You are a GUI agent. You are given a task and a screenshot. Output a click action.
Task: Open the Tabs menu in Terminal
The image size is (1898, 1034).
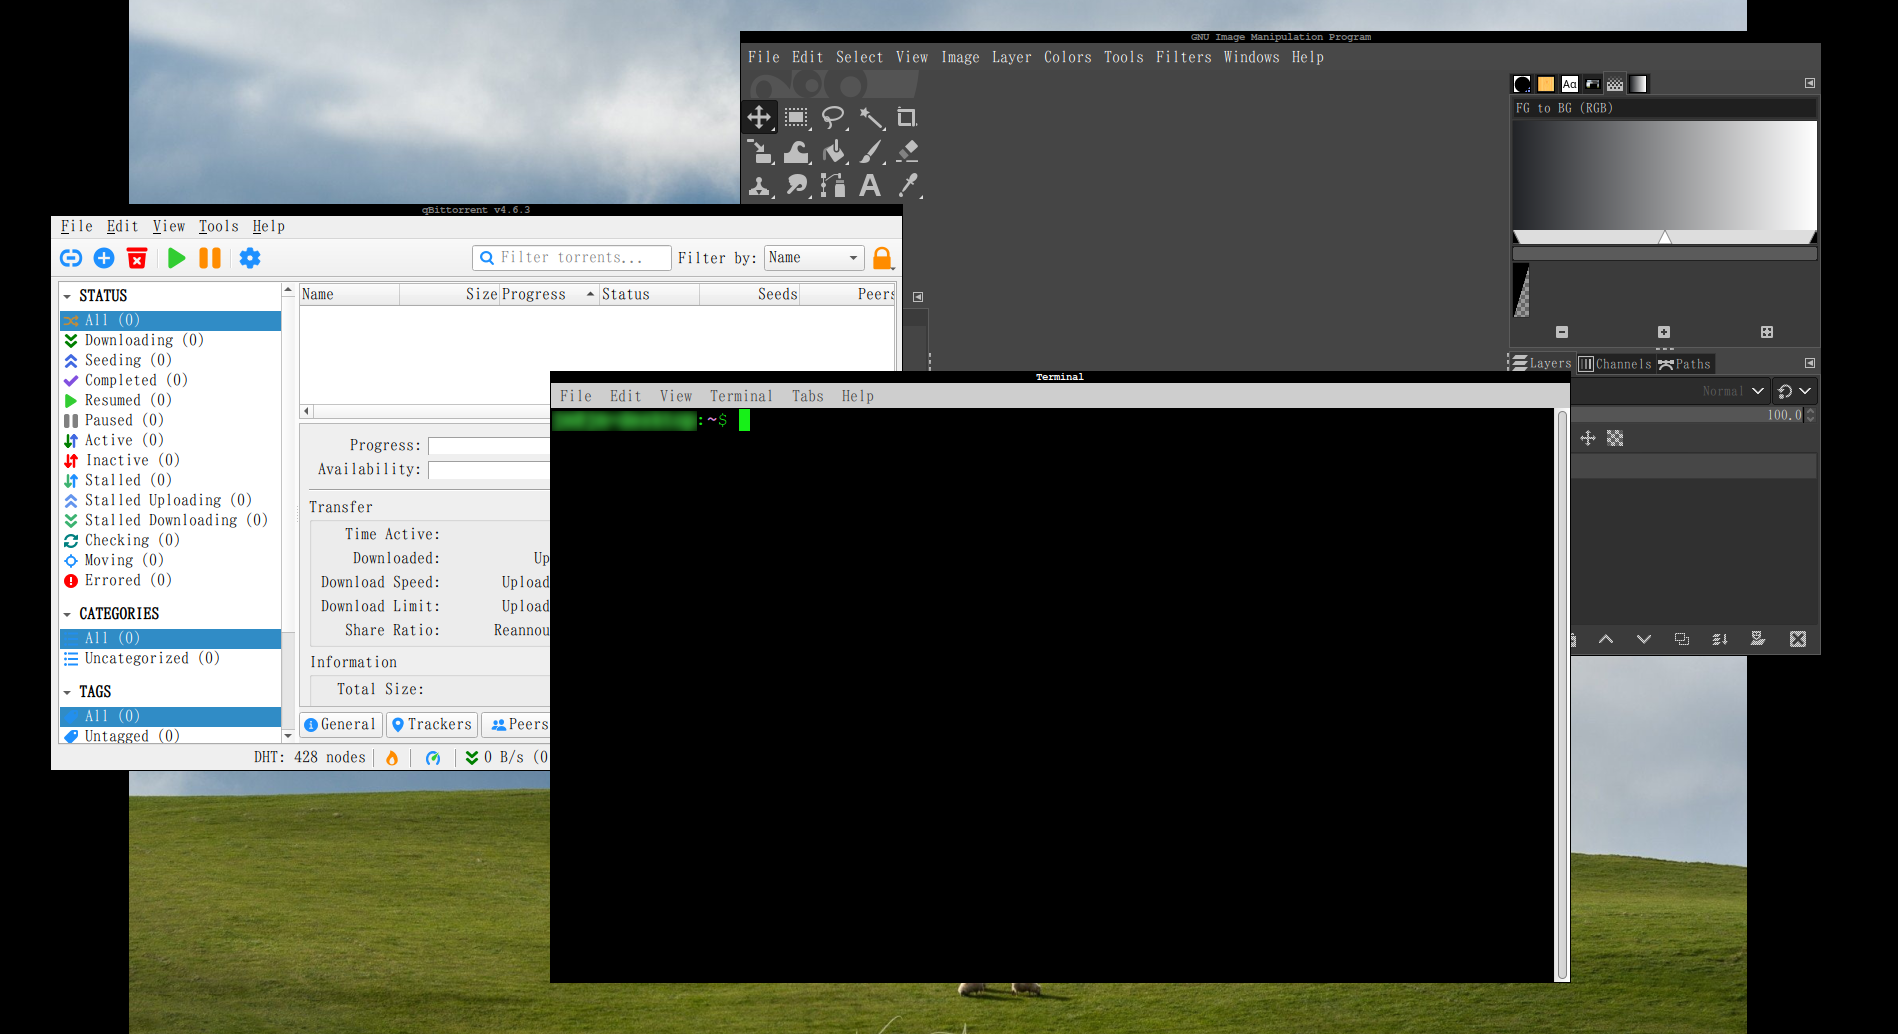point(808,397)
